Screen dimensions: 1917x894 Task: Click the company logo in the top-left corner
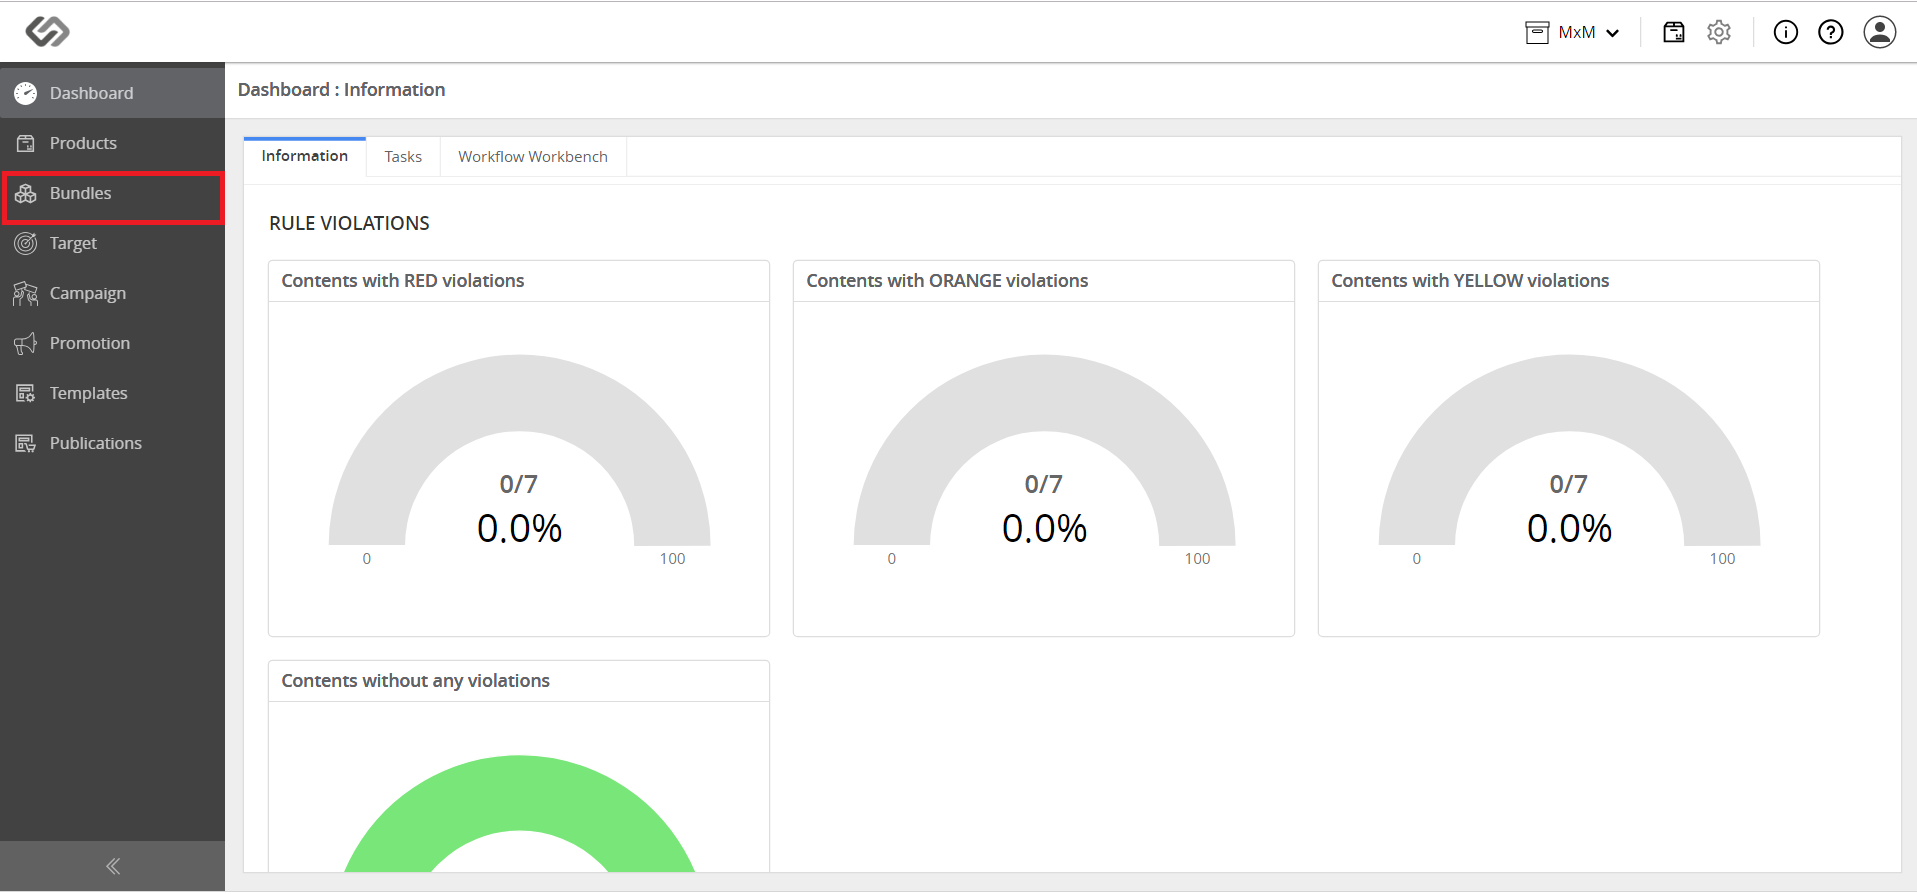(x=47, y=32)
